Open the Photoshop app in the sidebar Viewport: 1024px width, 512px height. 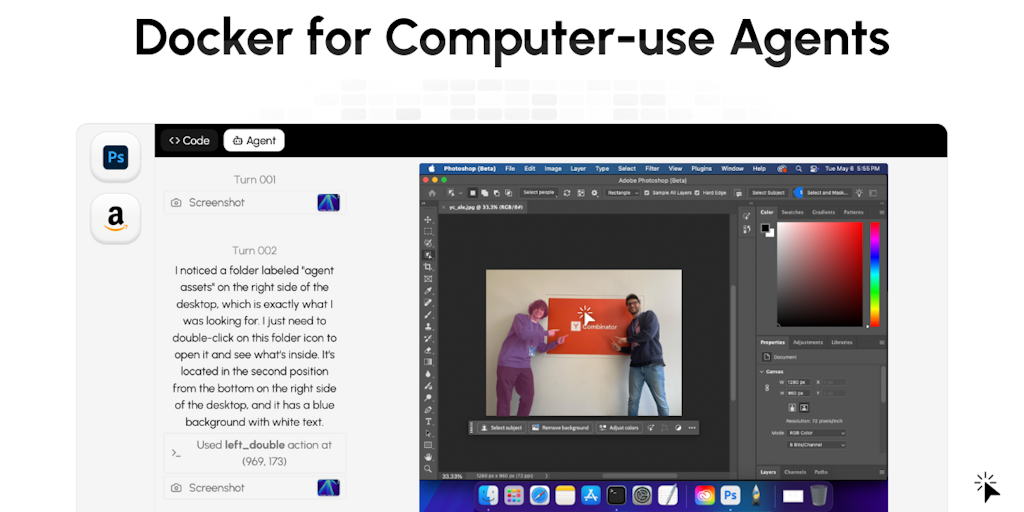click(x=115, y=158)
